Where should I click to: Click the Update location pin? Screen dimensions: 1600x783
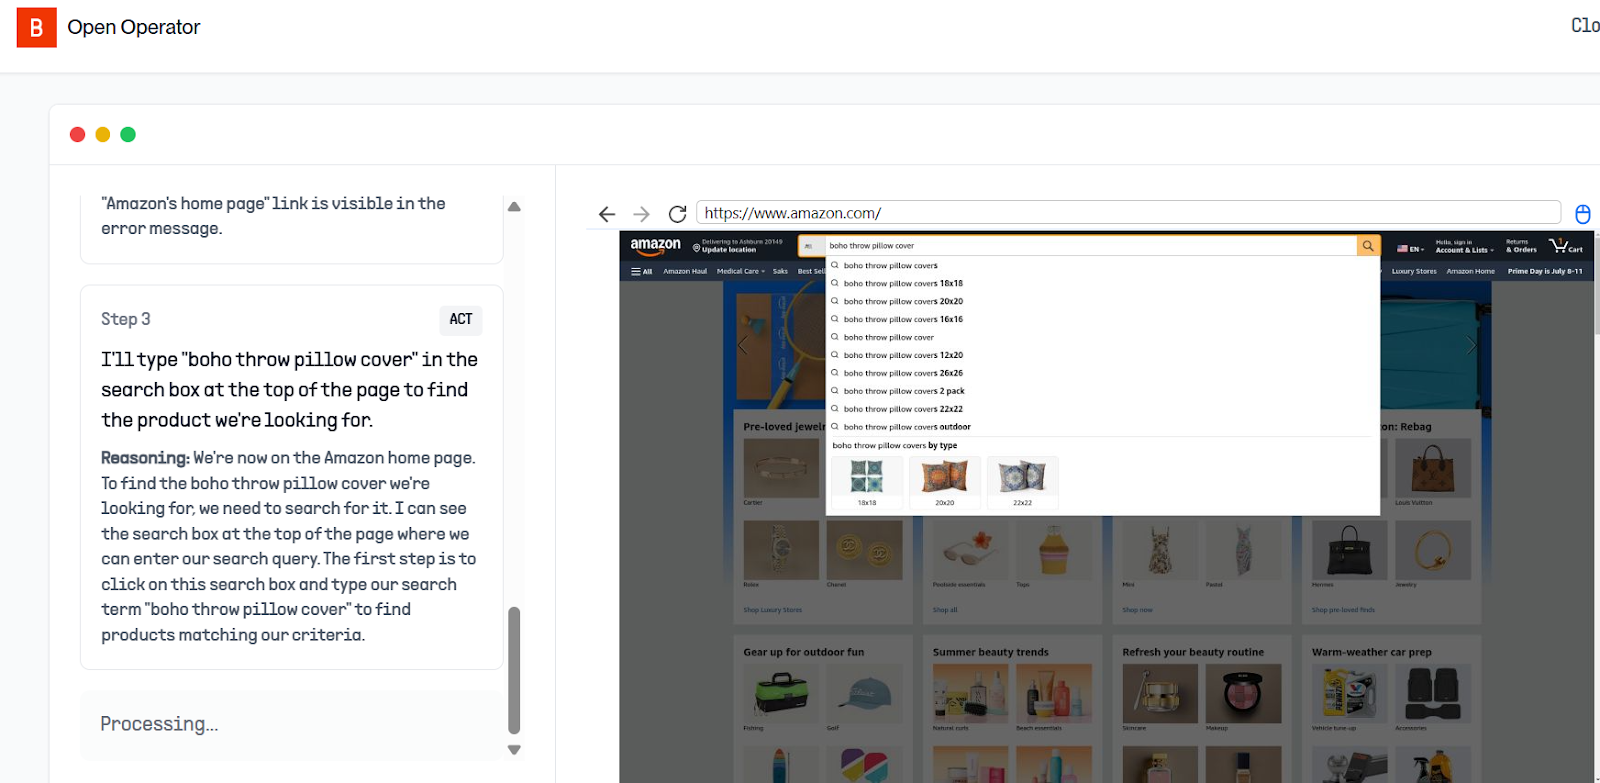[x=696, y=248]
